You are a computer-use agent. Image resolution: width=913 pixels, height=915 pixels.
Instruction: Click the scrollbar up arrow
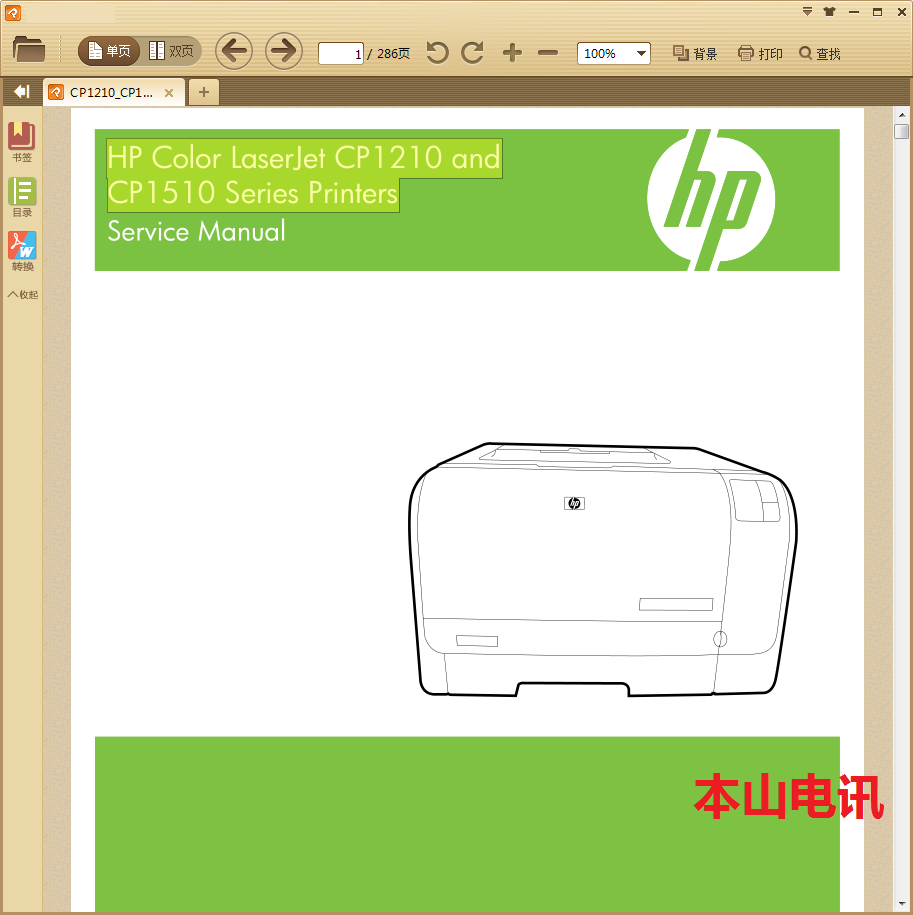click(x=902, y=115)
